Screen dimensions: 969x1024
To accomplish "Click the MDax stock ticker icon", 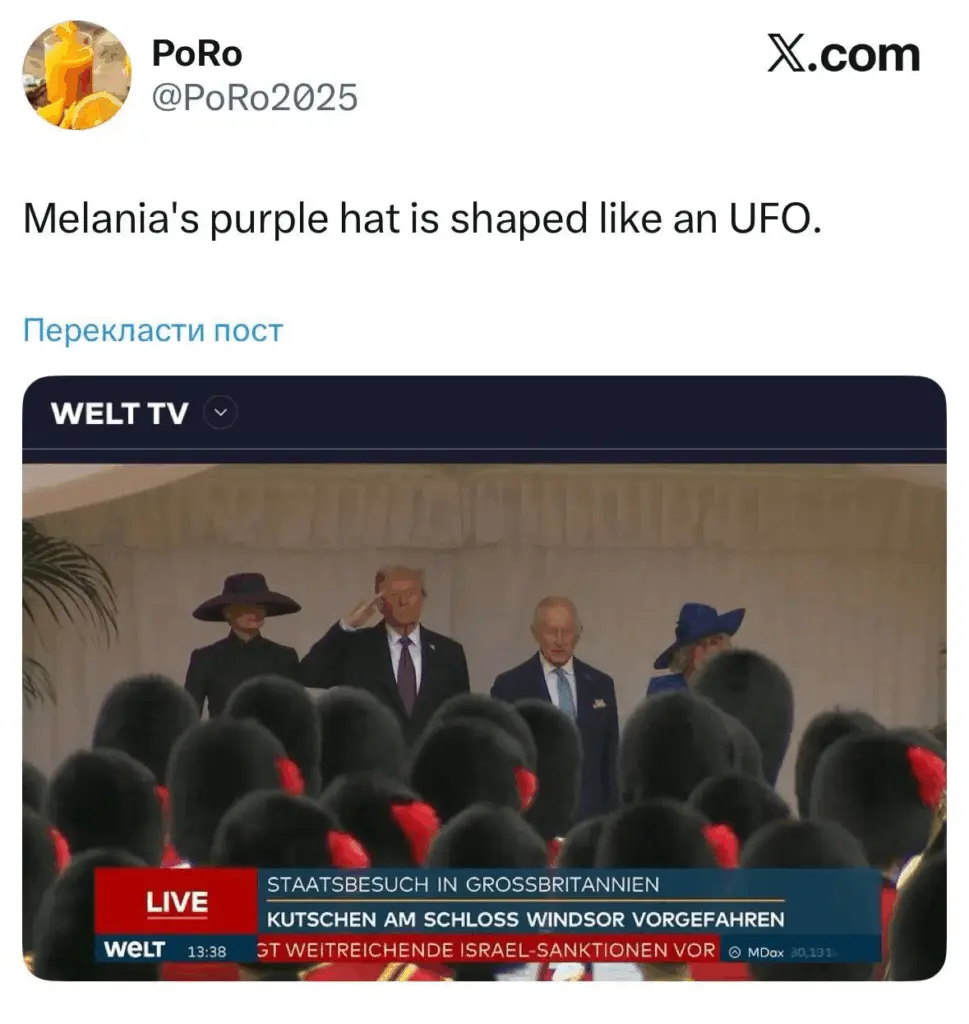I will click(735, 952).
